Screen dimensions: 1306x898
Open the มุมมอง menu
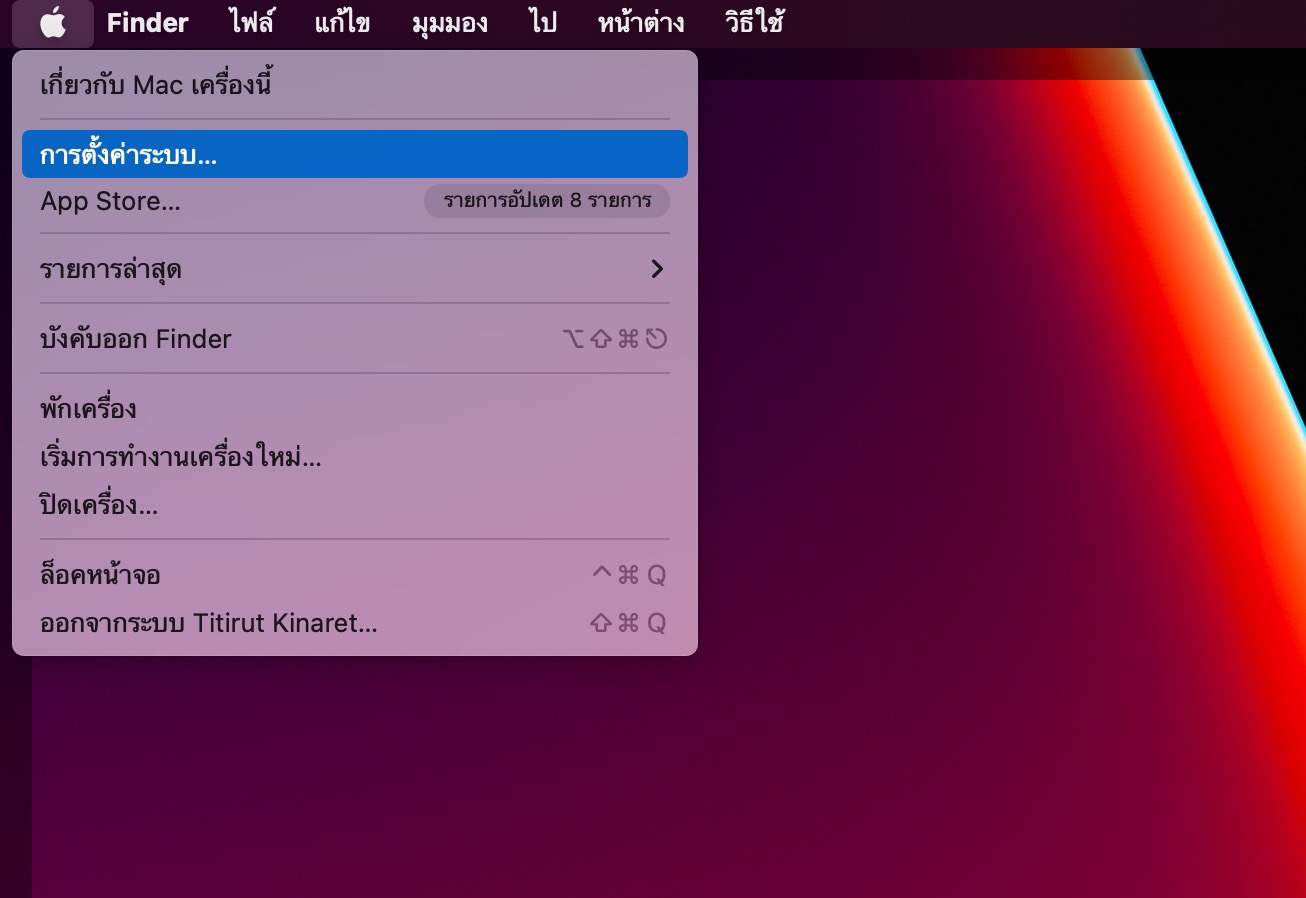tap(450, 23)
